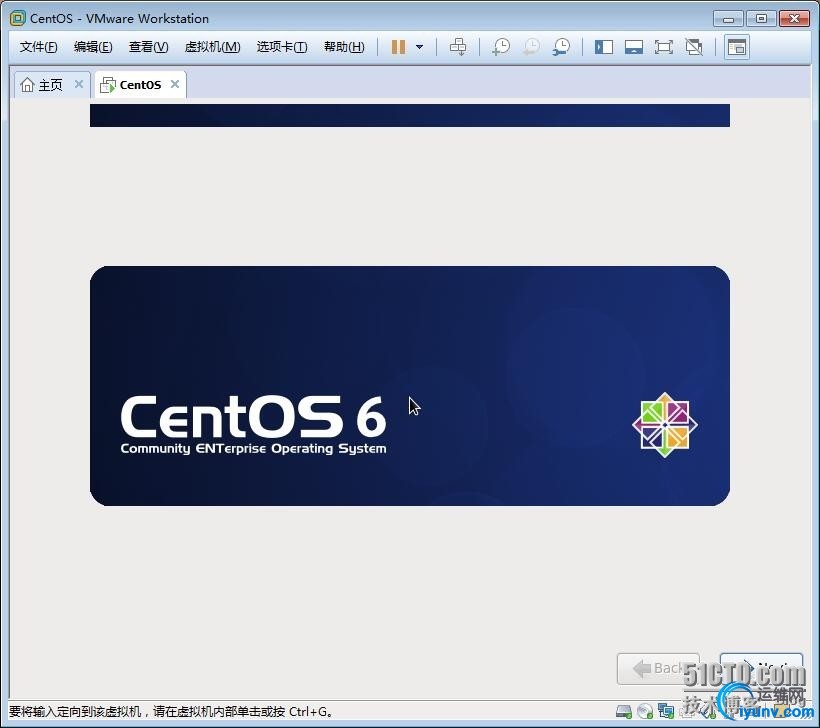Viewport: 820px width, 728px height.
Task: Click the Pause virtual machine icon
Action: click(x=398, y=47)
